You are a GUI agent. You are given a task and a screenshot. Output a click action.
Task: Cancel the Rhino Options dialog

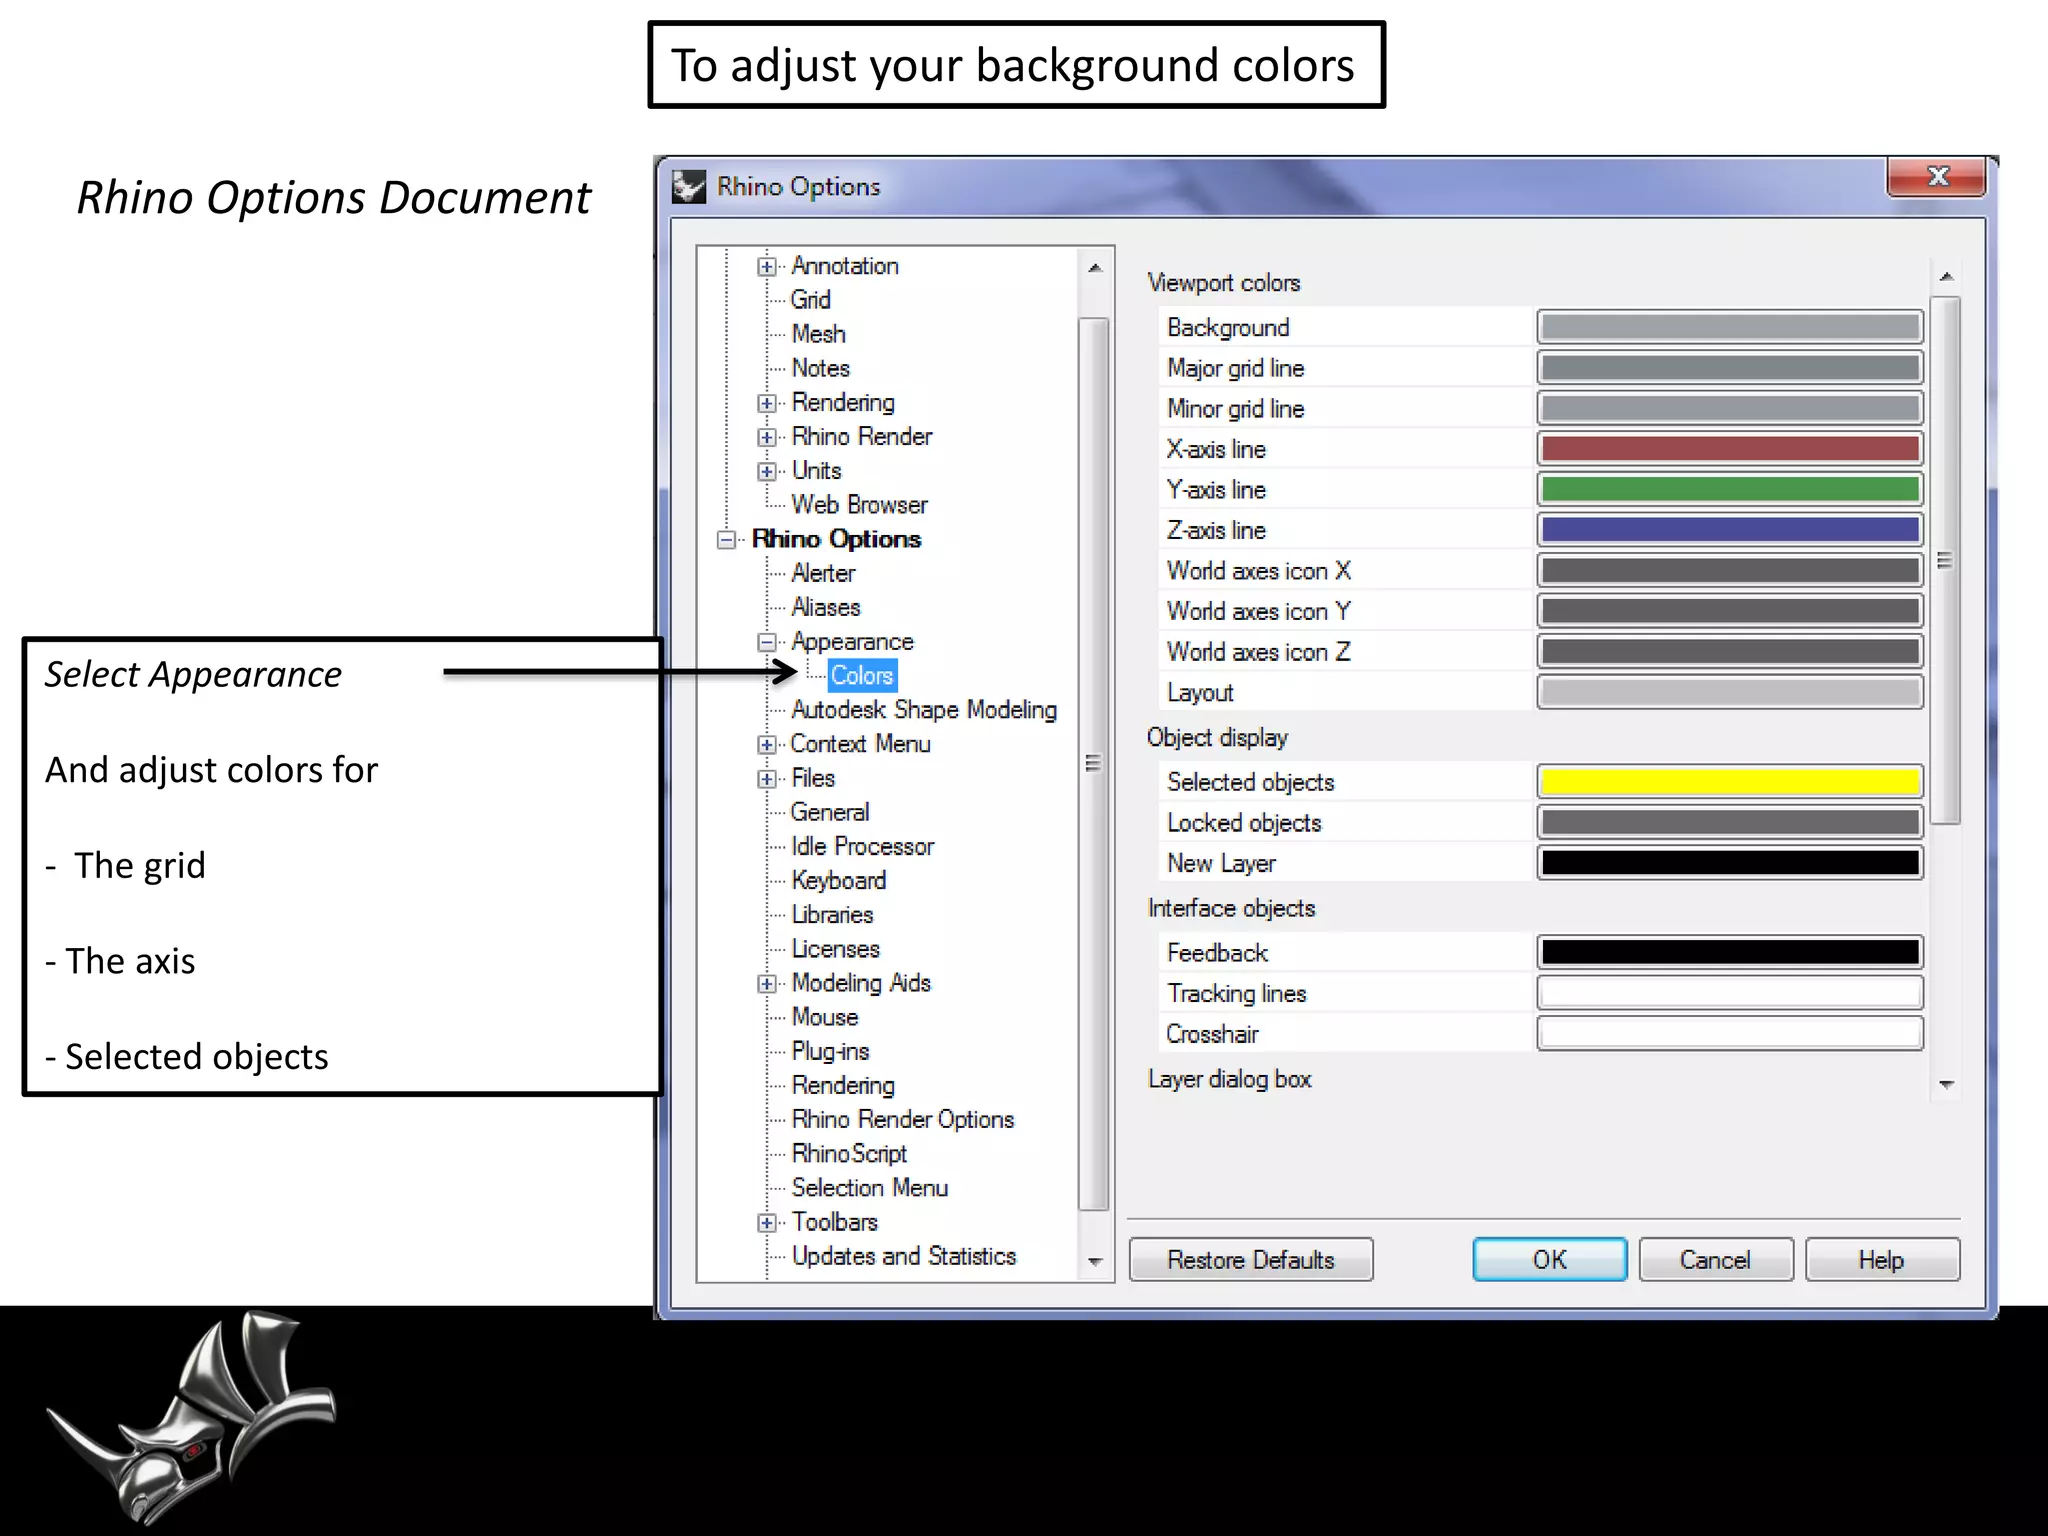pyautogui.click(x=1716, y=1260)
